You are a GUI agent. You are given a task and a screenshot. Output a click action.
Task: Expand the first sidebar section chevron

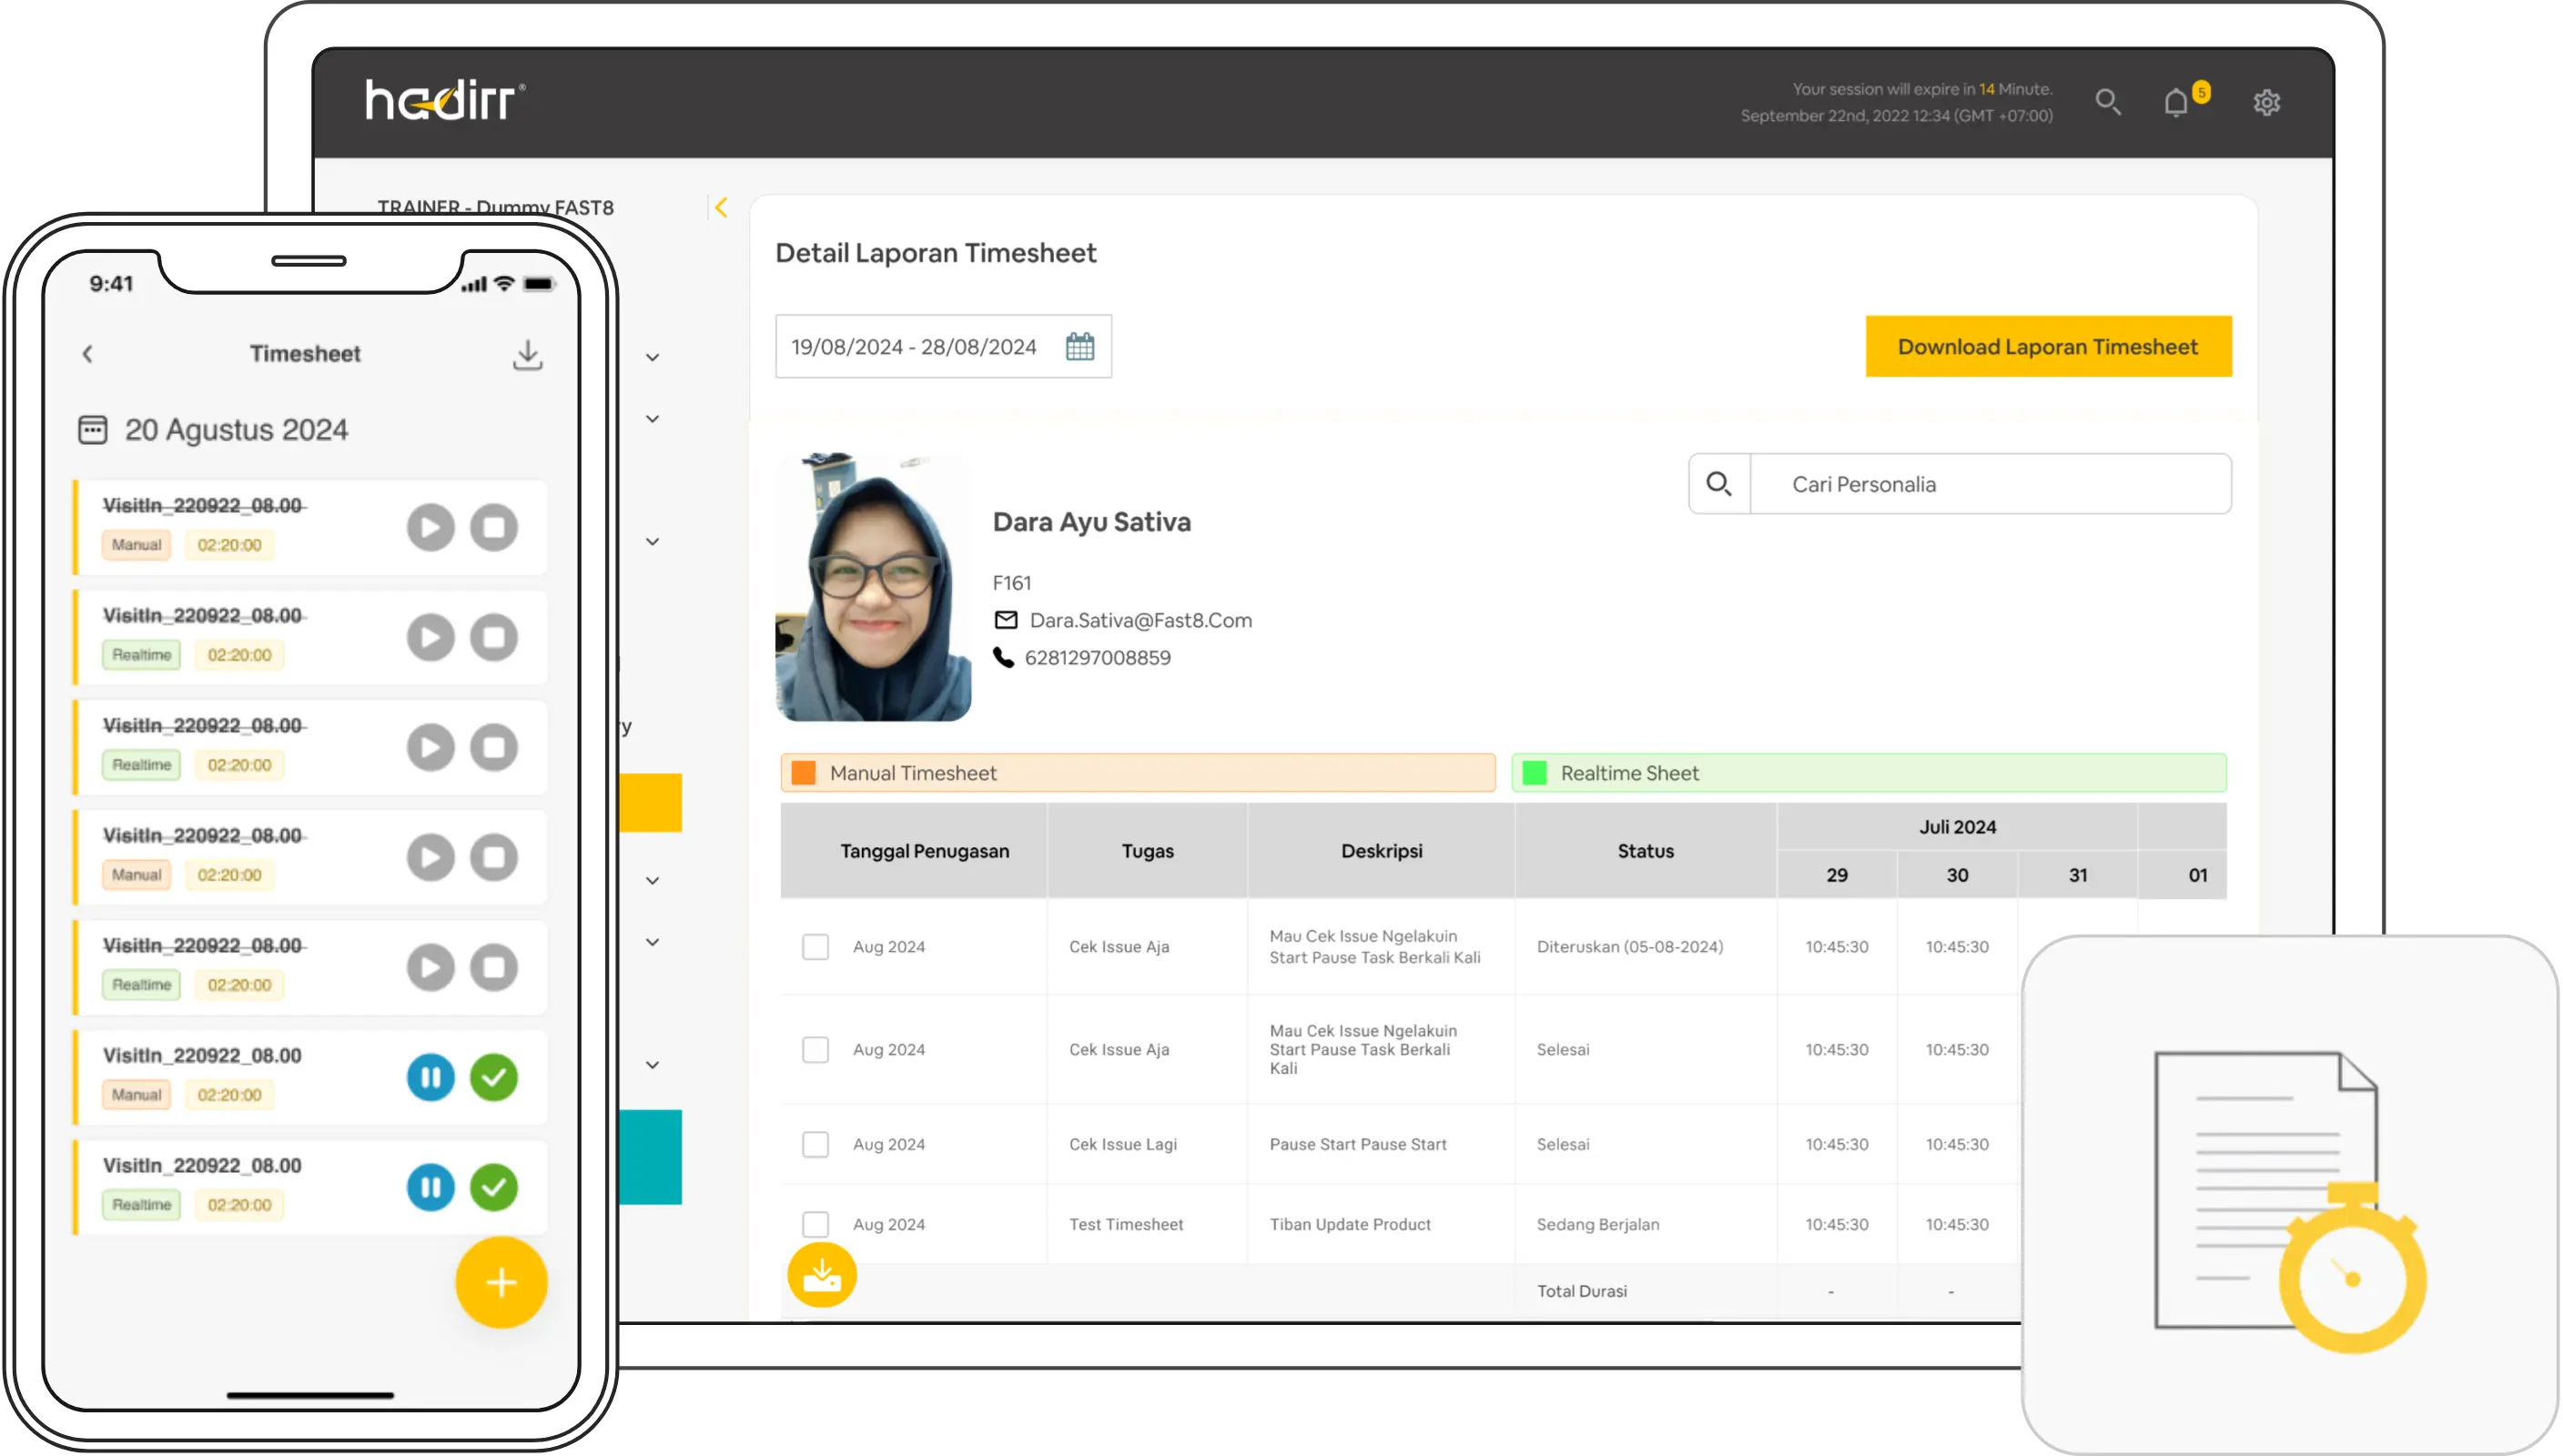click(653, 357)
